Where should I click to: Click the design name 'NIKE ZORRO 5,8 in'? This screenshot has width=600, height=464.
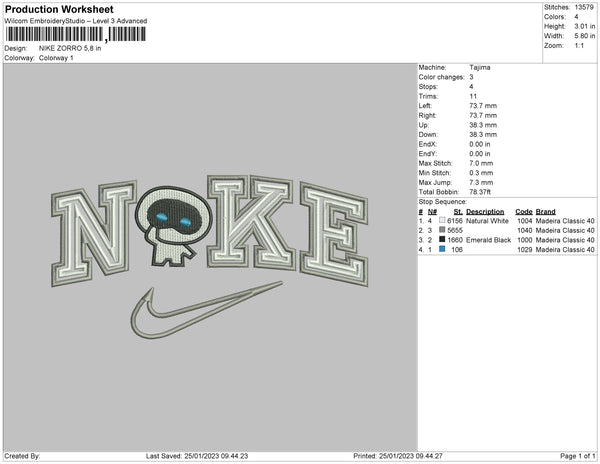pos(70,49)
